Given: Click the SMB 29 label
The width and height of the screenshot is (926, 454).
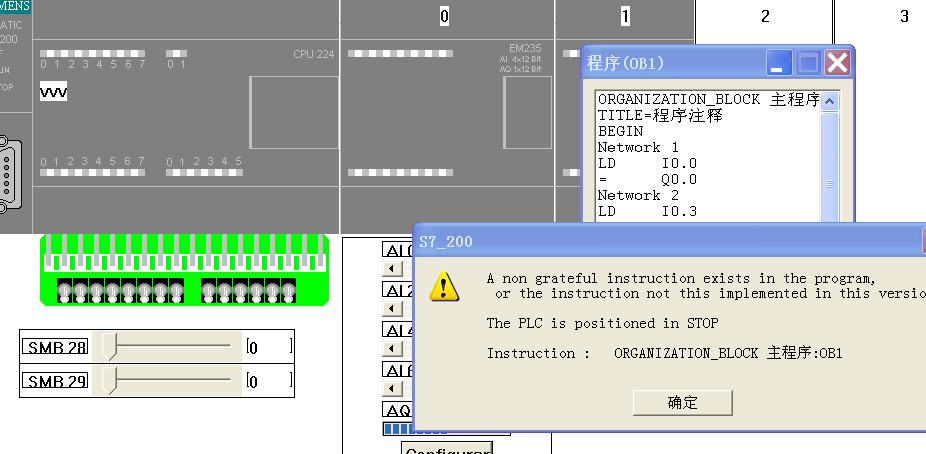Looking at the screenshot, I should click(x=55, y=381).
